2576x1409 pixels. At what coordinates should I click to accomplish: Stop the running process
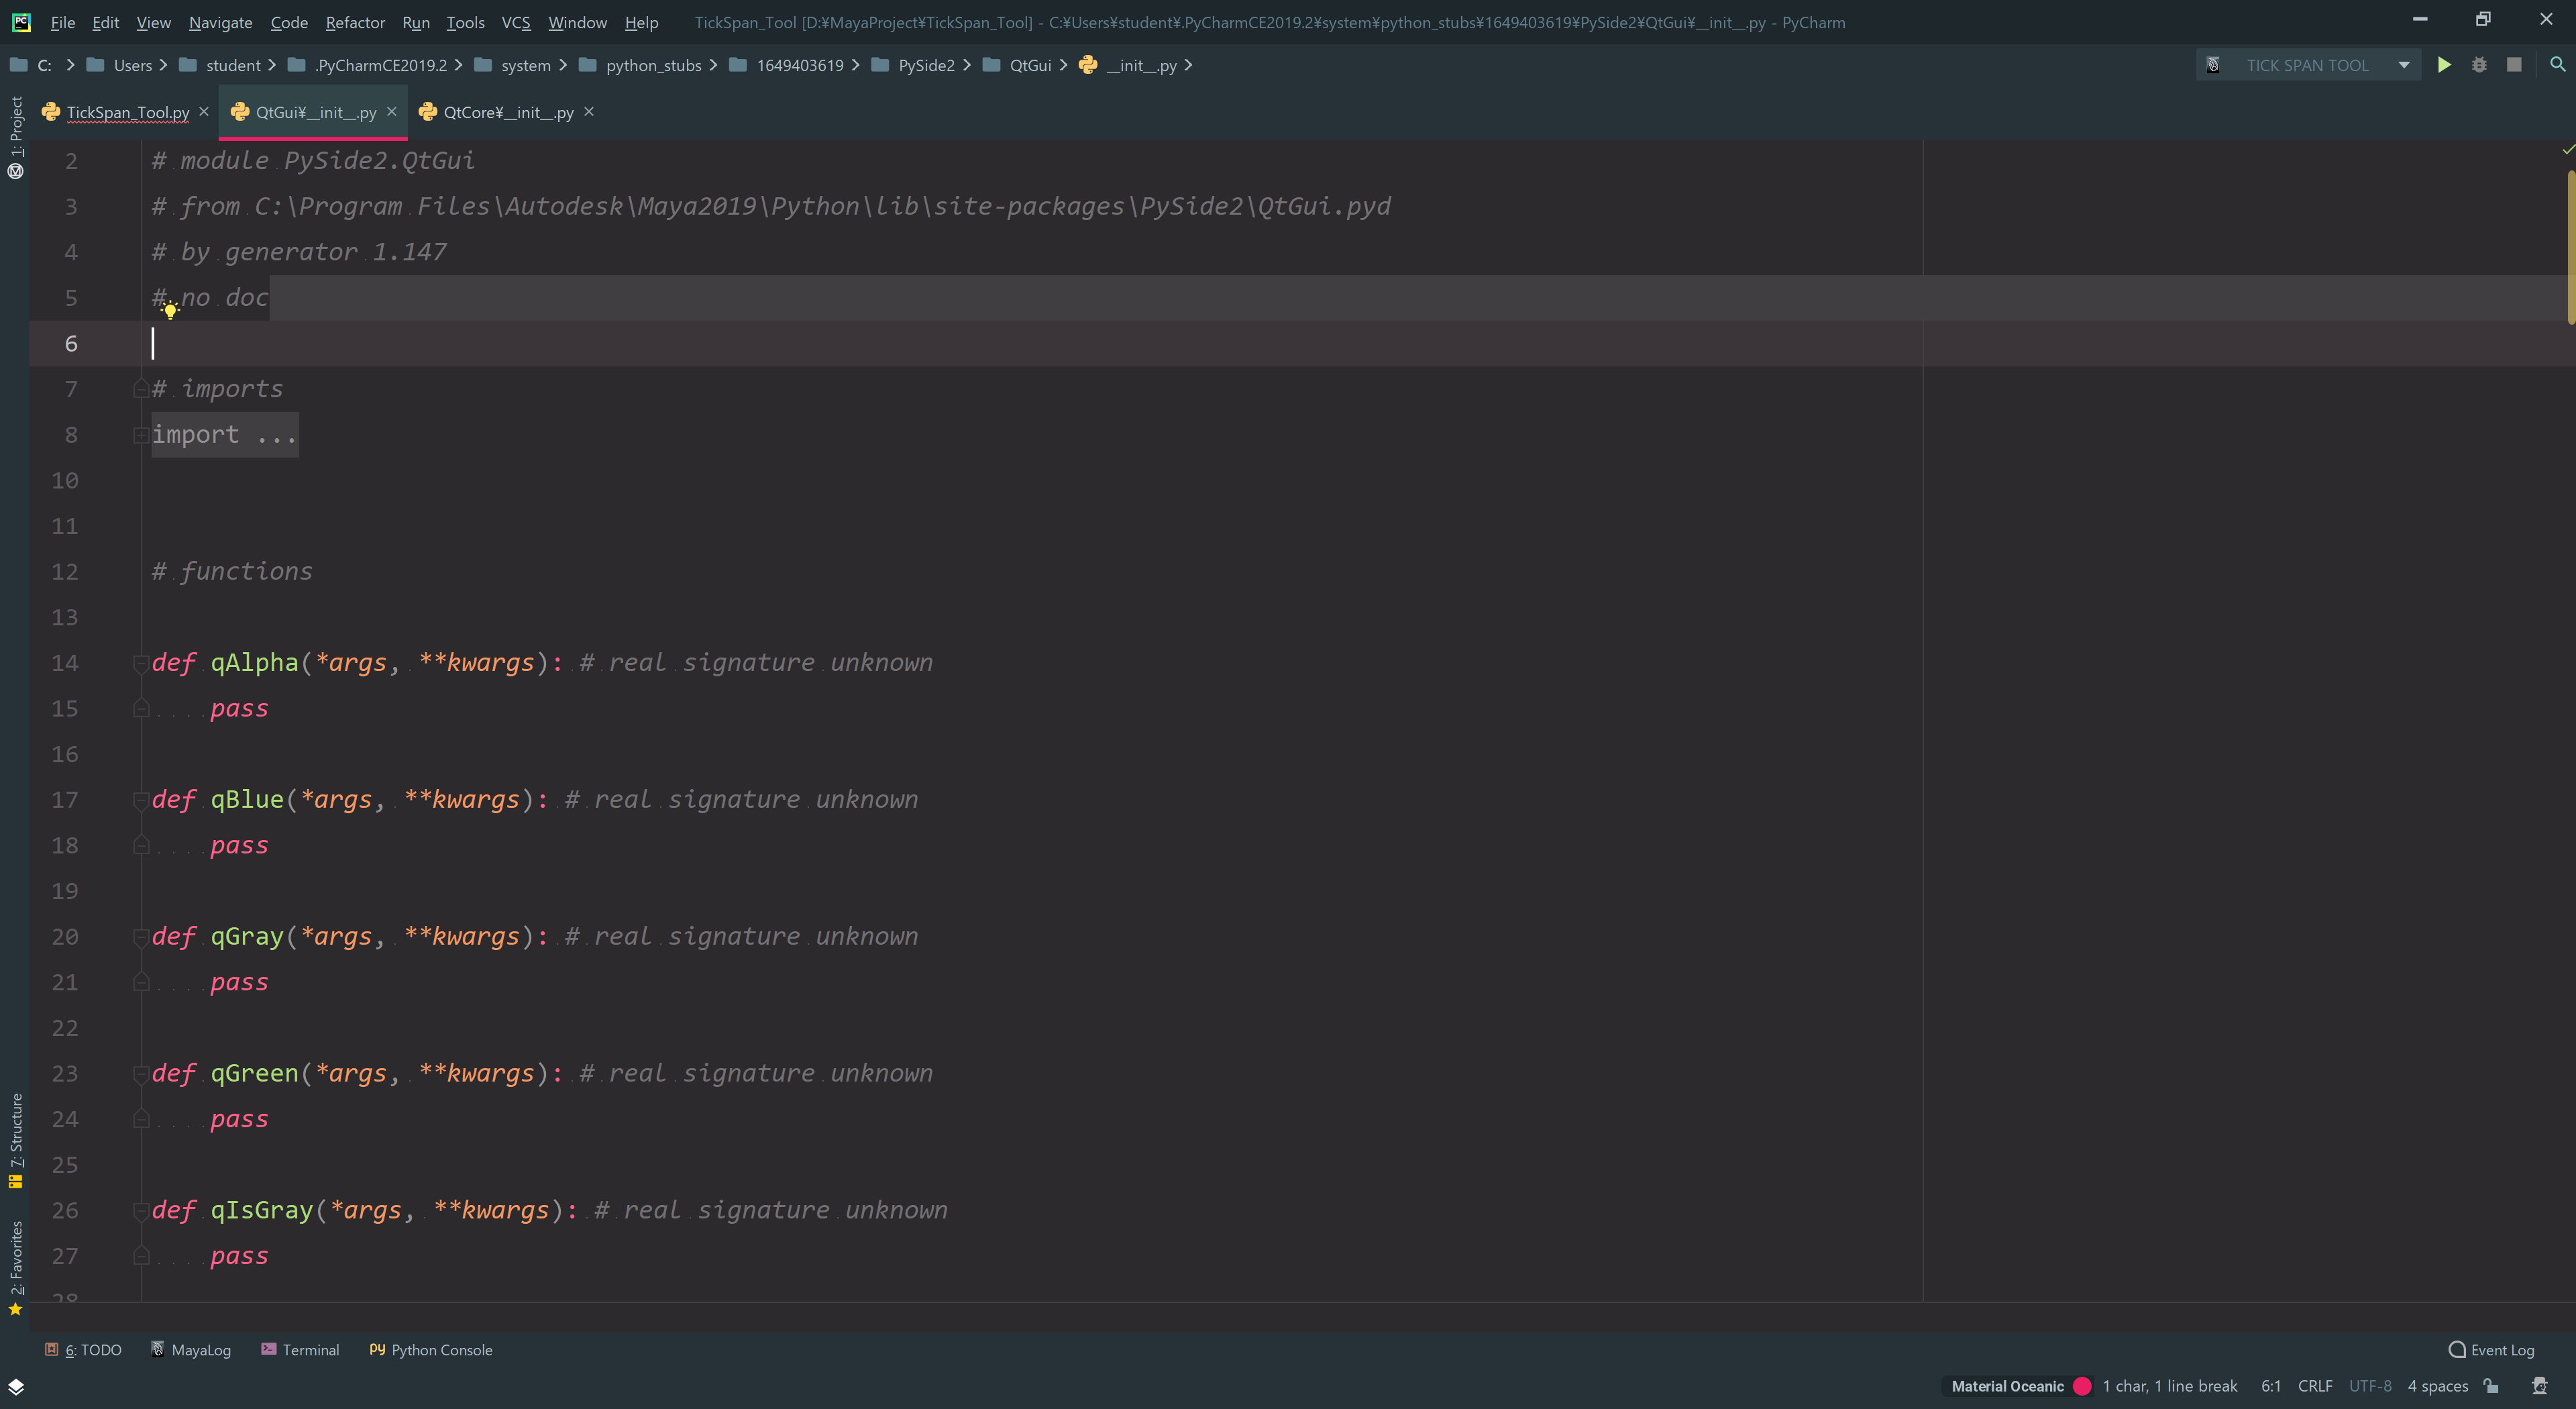pos(2514,65)
